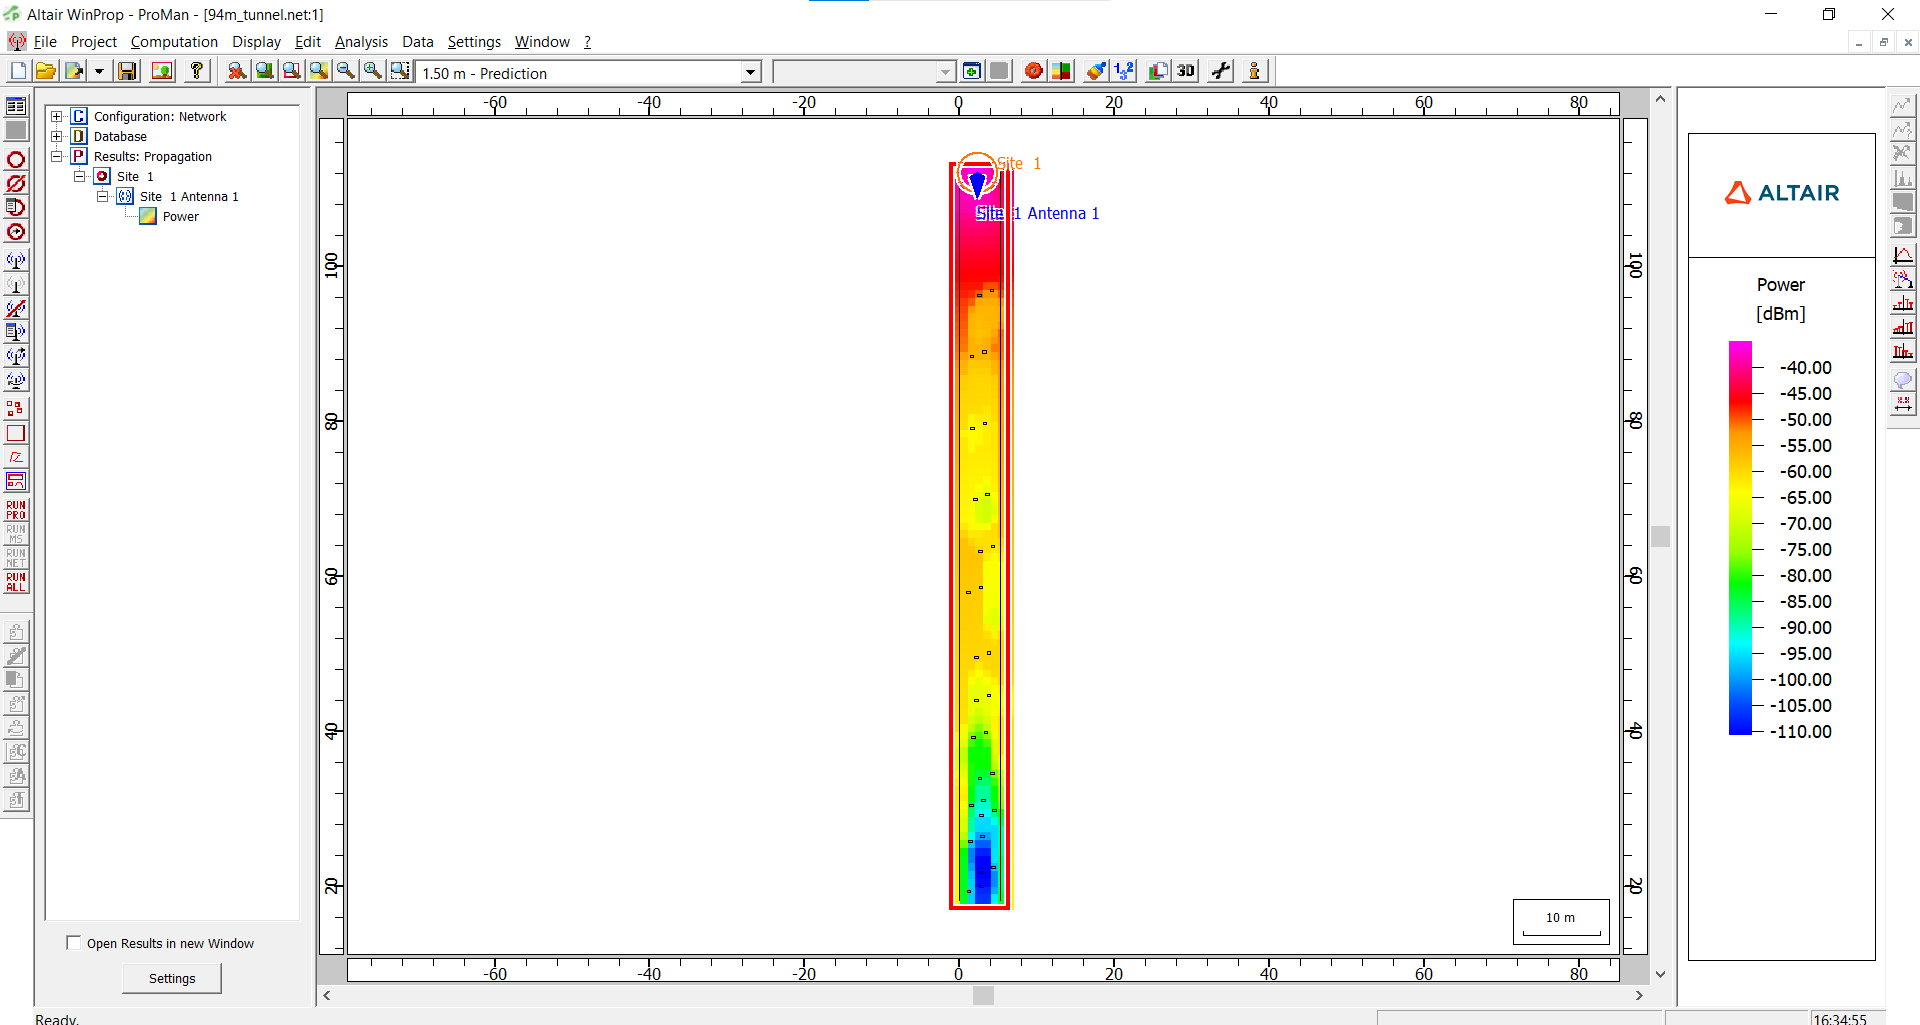1920x1025 pixels.
Task: Click the blue antenna add icon in sidebar
Action: (16, 261)
